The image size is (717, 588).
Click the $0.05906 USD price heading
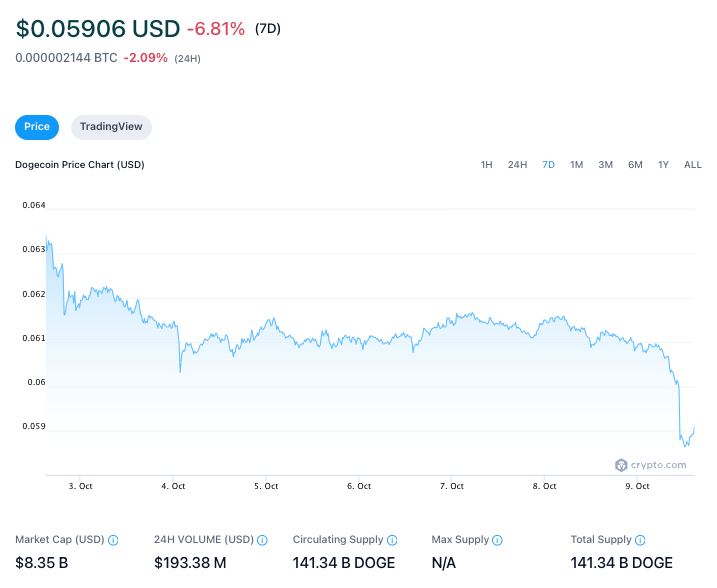(98, 29)
